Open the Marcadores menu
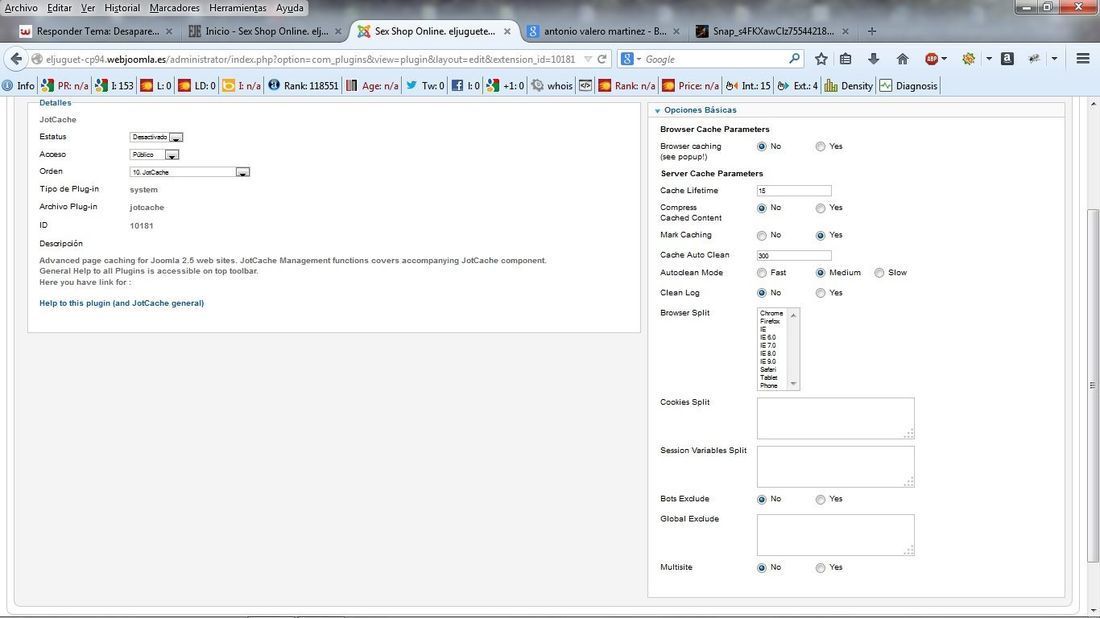Viewport: 1100px width, 618px height. click(x=175, y=8)
